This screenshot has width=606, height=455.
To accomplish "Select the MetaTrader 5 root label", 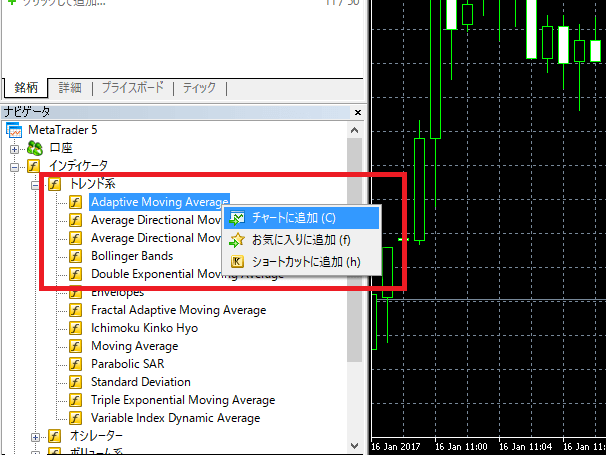I will 62,130.
